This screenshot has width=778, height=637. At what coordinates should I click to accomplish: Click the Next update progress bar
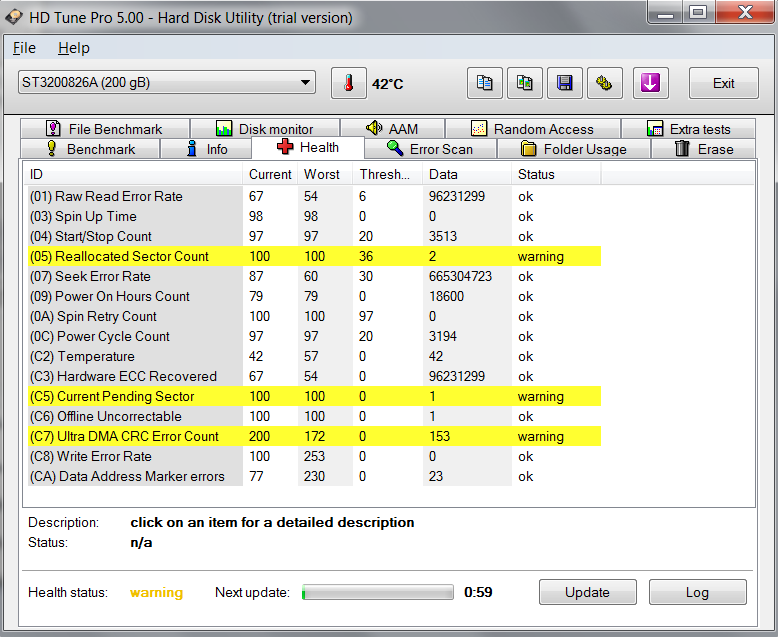[378, 592]
